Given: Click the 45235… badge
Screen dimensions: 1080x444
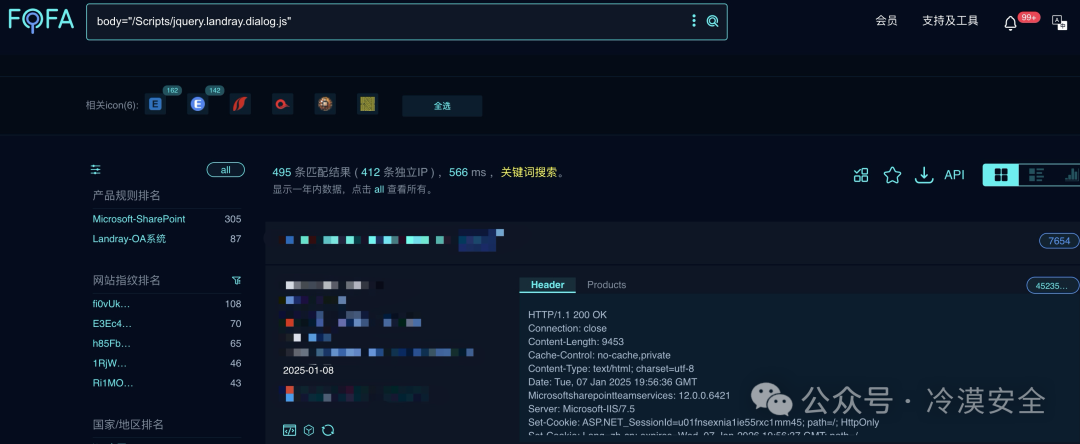Looking at the screenshot, I should [x=1053, y=285].
